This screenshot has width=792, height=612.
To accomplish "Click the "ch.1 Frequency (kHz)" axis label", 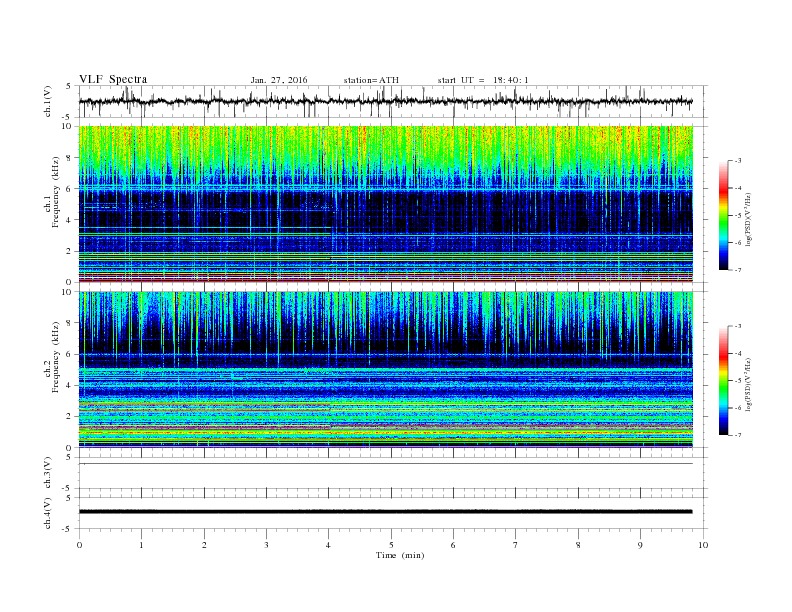I will pos(52,192).
